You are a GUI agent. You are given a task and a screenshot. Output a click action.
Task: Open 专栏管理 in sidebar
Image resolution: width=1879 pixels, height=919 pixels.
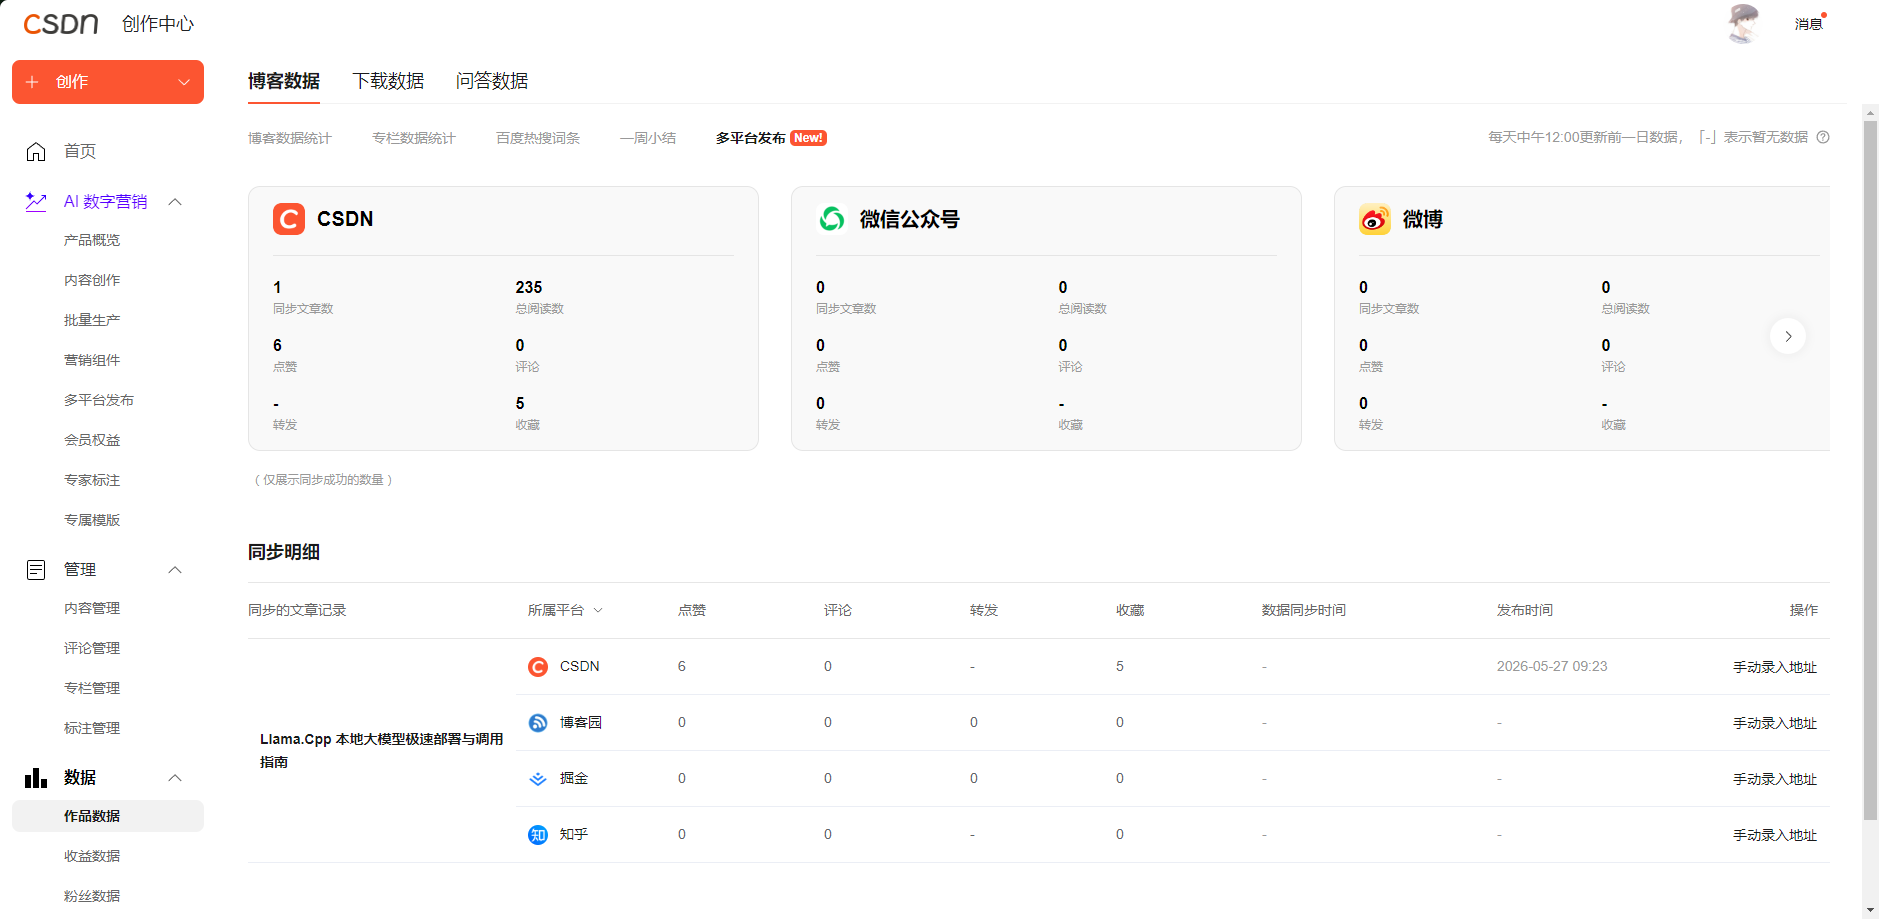click(92, 688)
